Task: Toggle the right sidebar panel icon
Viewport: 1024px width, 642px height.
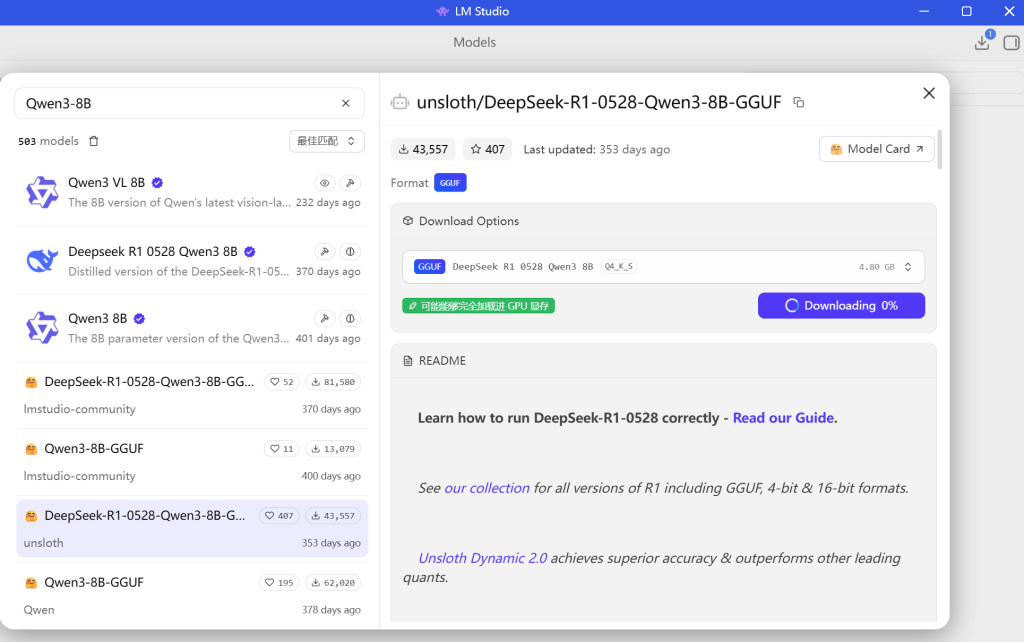Action: point(1012,43)
